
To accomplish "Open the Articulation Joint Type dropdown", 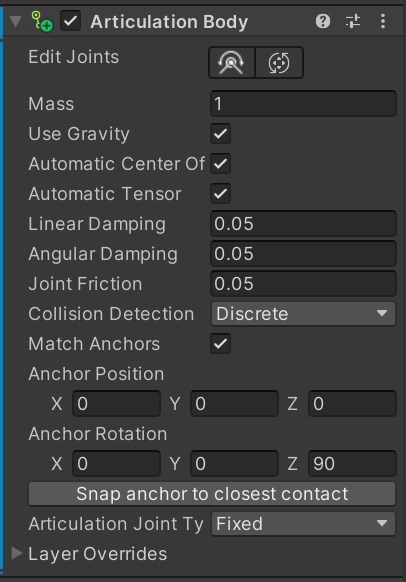I will pyautogui.click(x=303, y=524).
